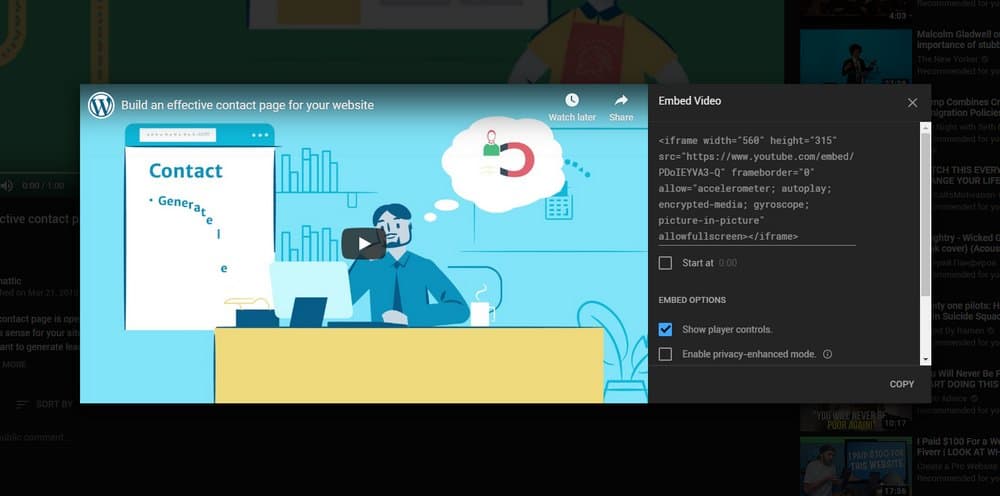The image size is (1000, 496).
Task: Enable privacy-enhanced mode checkbox
Action: tap(665, 354)
